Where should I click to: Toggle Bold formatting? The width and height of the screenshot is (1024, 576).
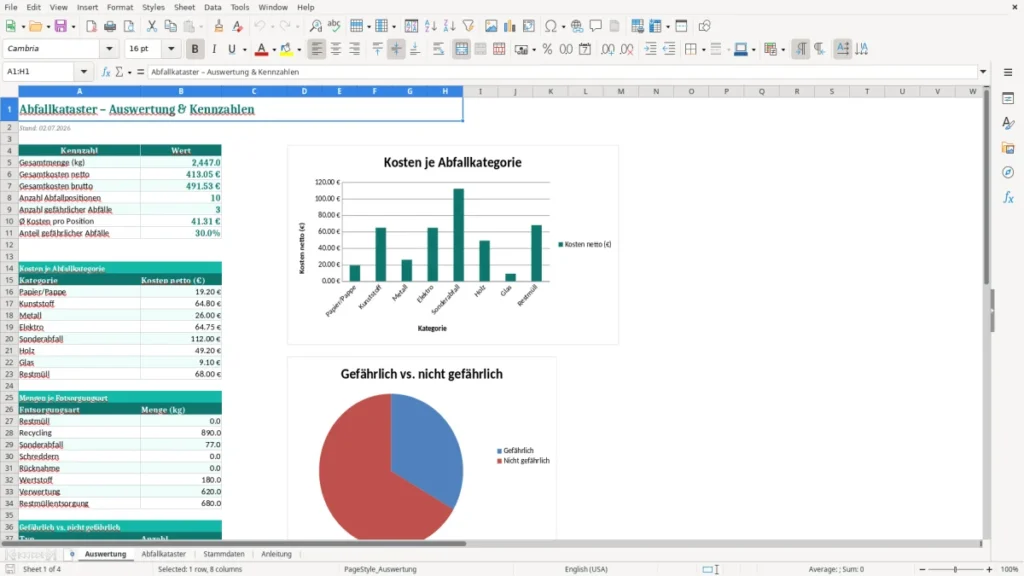pos(195,49)
